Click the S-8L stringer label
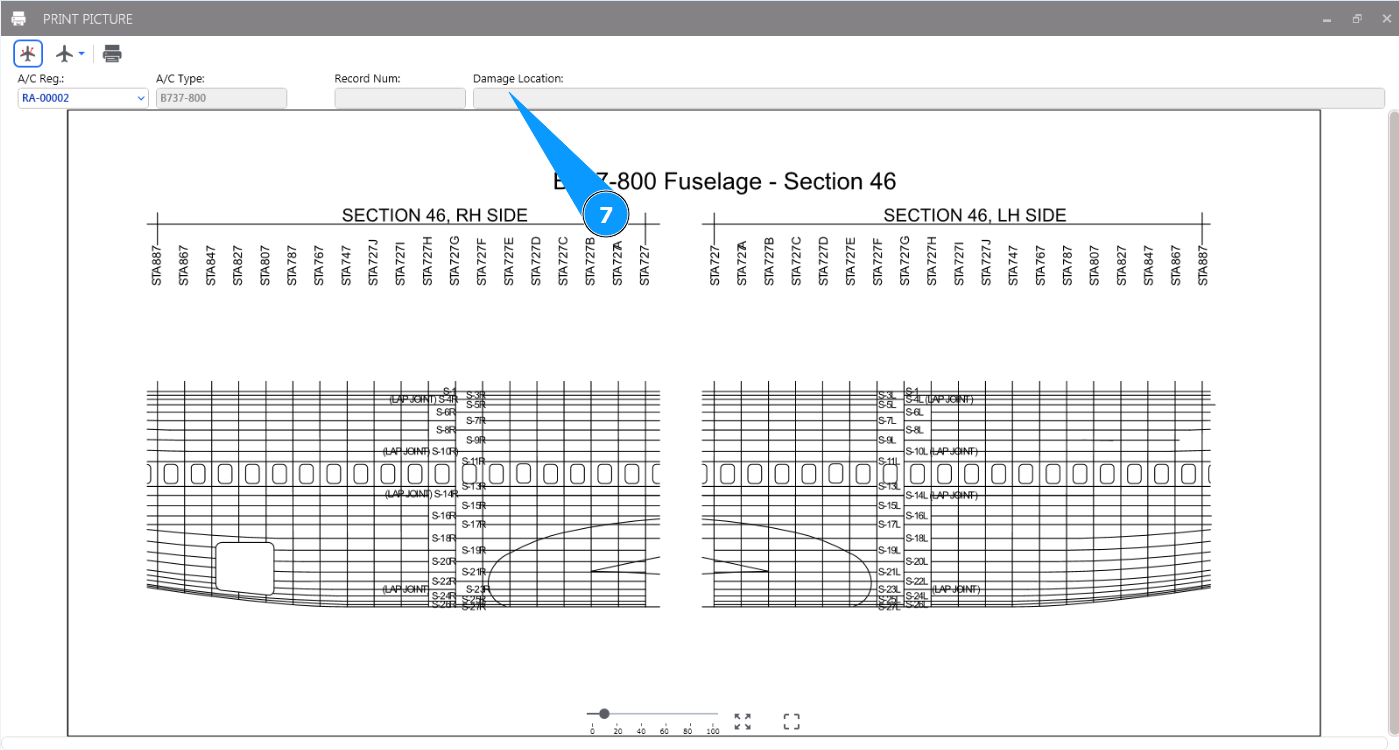The image size is (1399, 750). [x=914, y=430]
